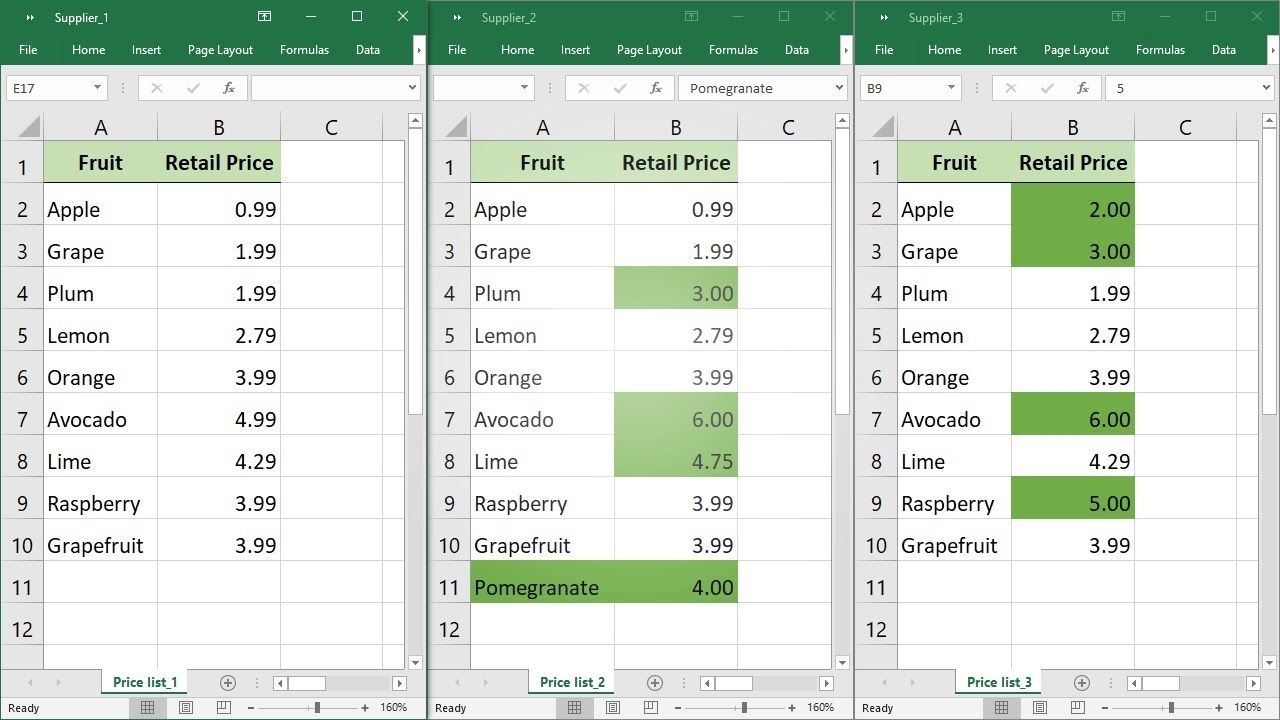
Task: Open Formulas tab in Supplier_1 ribbon
Action: [304, 50]
